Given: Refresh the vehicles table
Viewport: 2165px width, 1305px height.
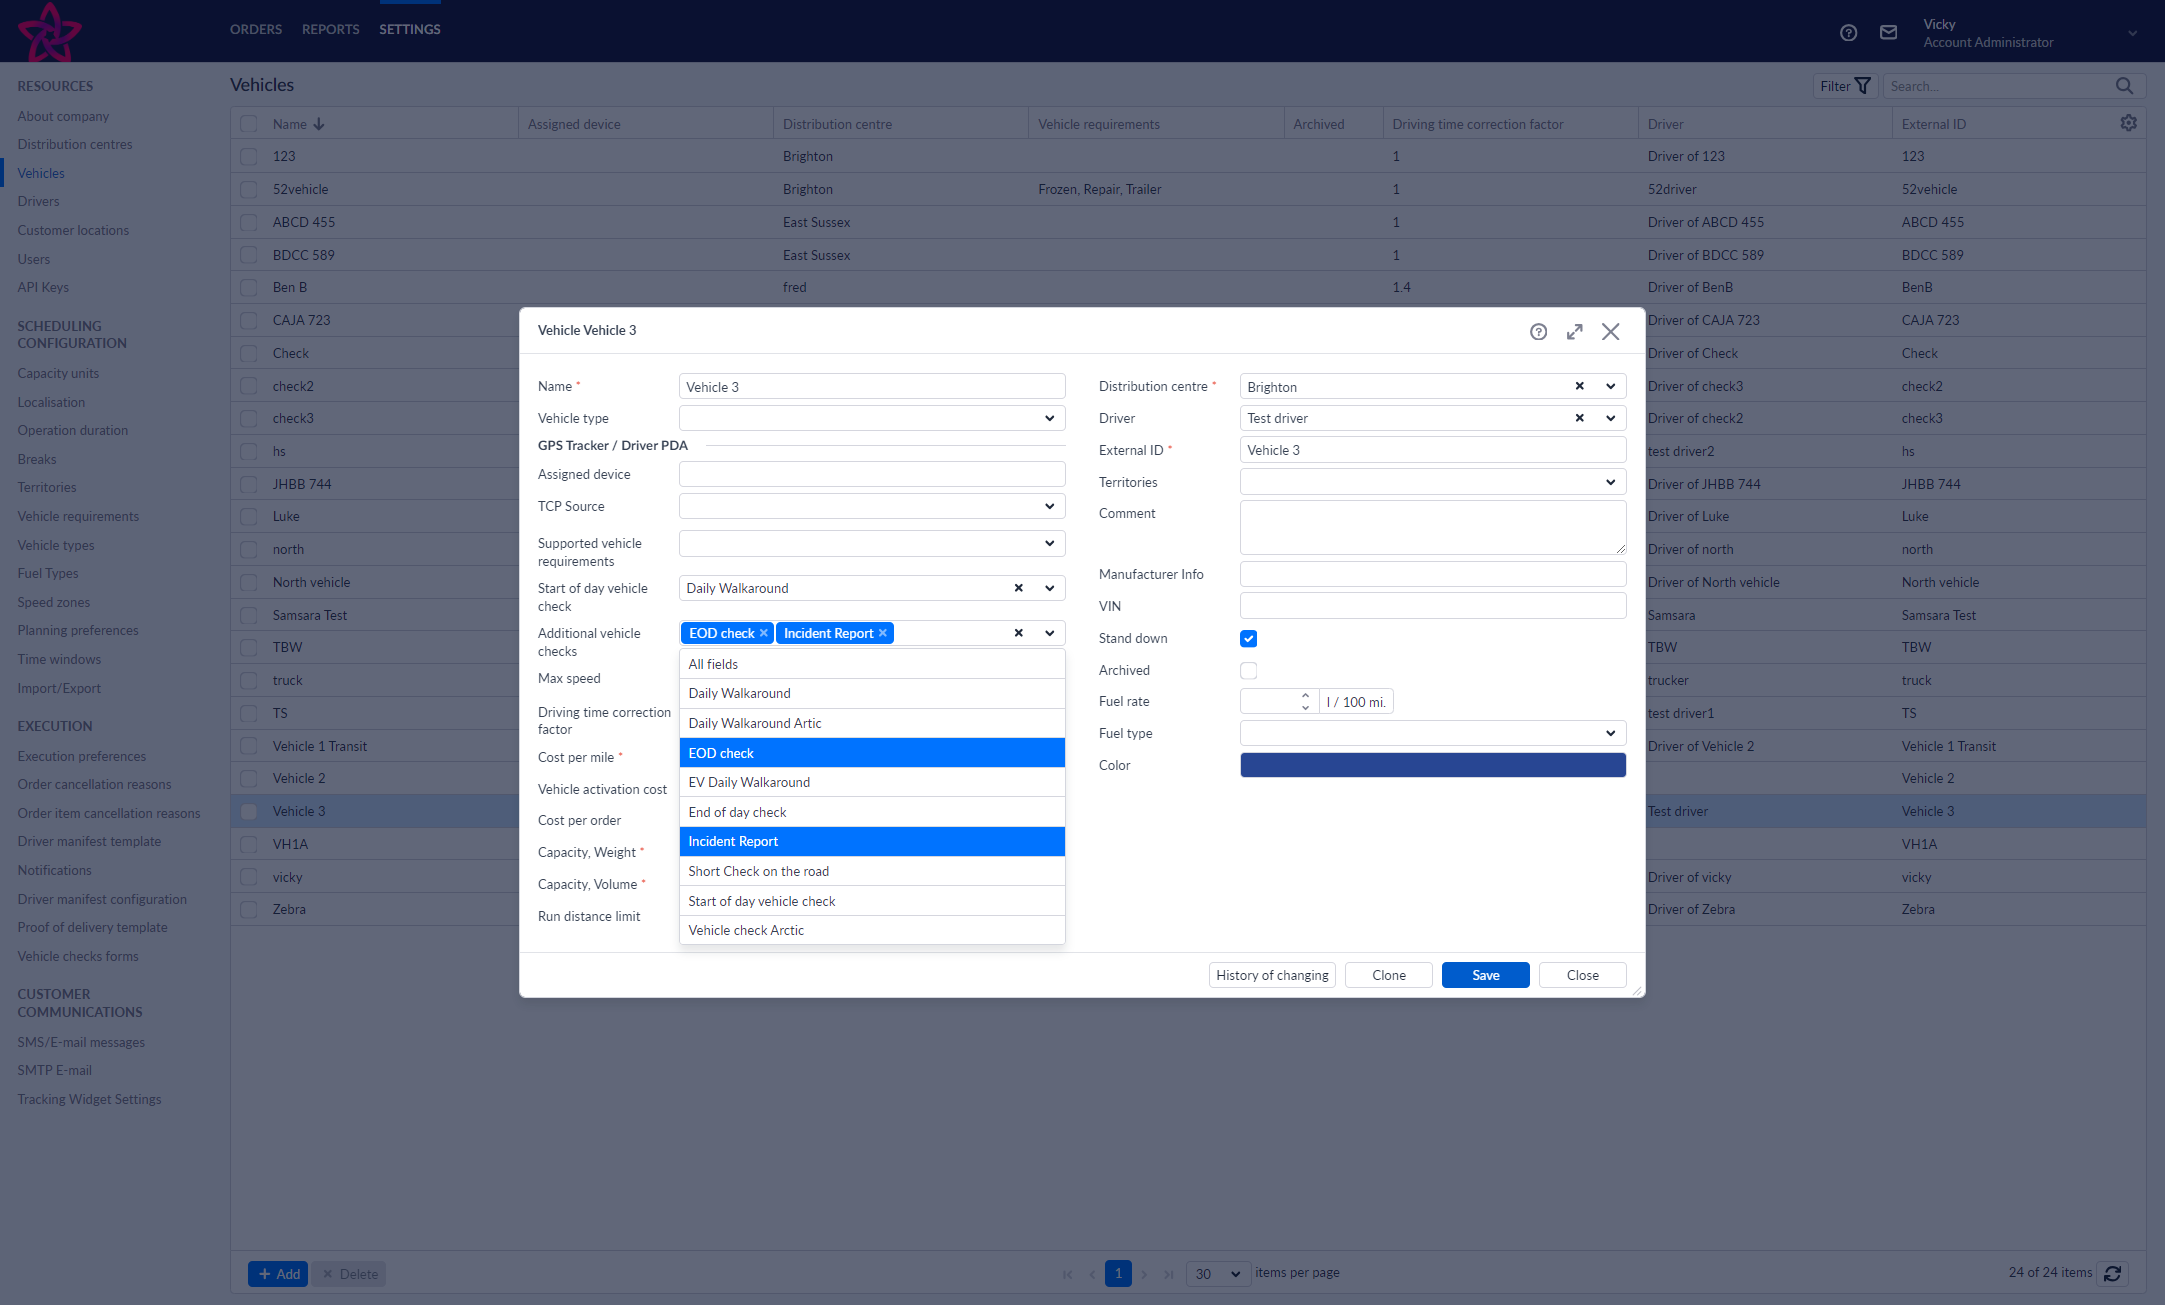Looking at the screenshot, I should pos(2112,1273).
